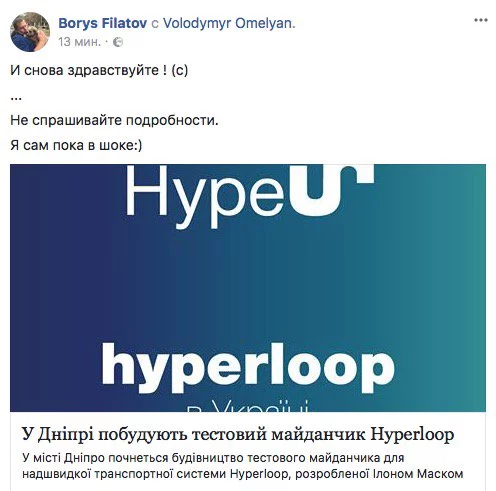Visit Borys Filatov's profile name link

click(x=102, y=23)
